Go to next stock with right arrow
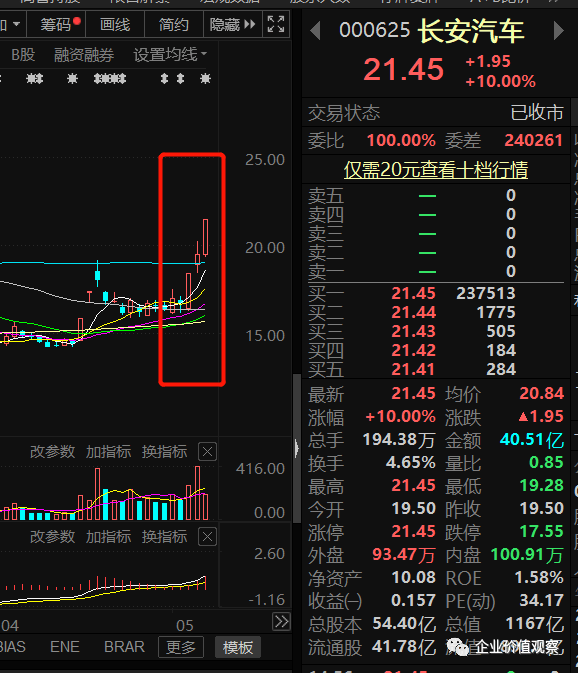This screenshot has width=578, height=673. click(x=558, y=31)
